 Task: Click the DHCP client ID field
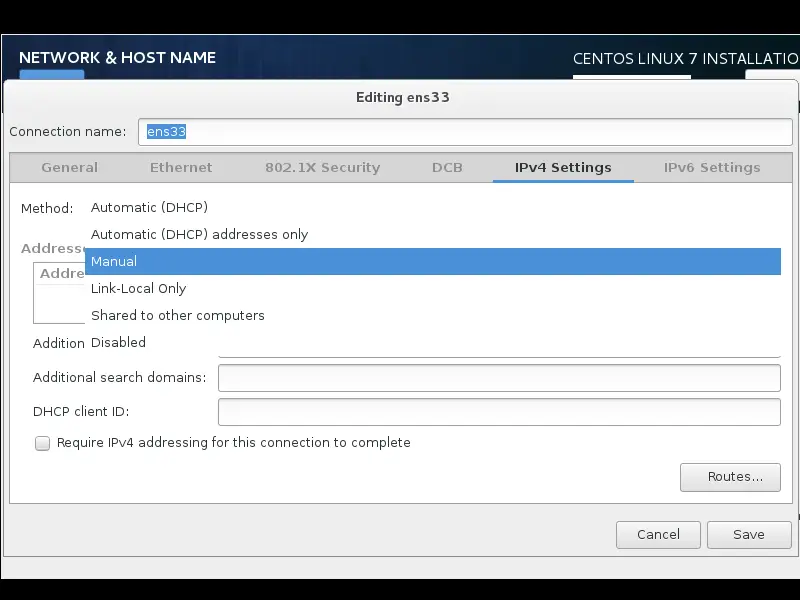pyautogui.click(x=499, y=412)
